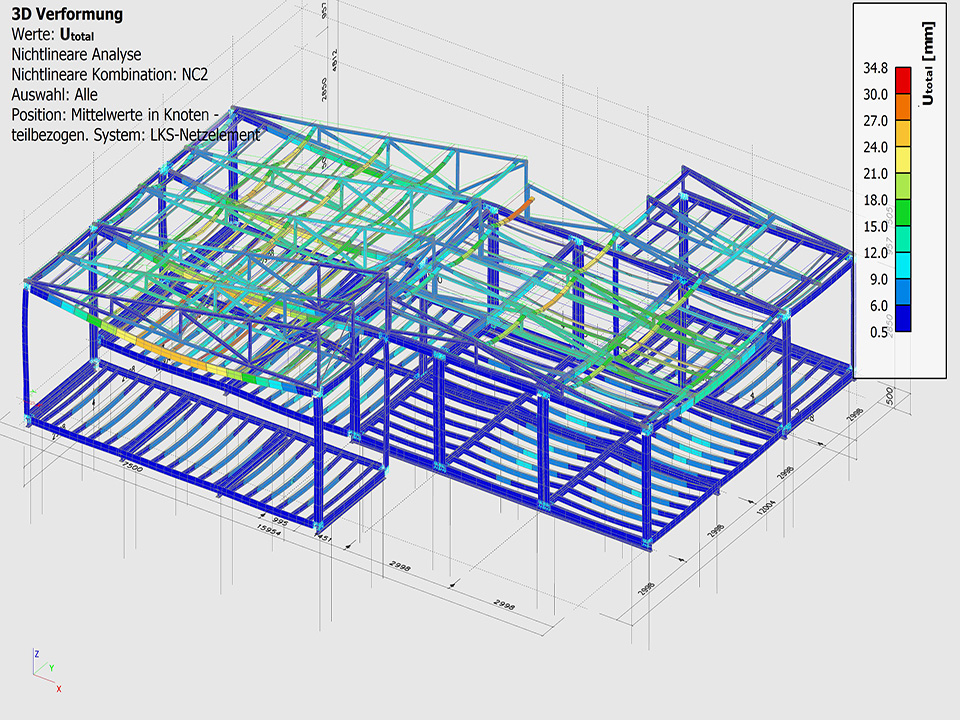Image resolution: width=960 pixels, height=720 pixels.
Task: Click the 0.5 minimum legend value
Action: click(x=878, y=332)
